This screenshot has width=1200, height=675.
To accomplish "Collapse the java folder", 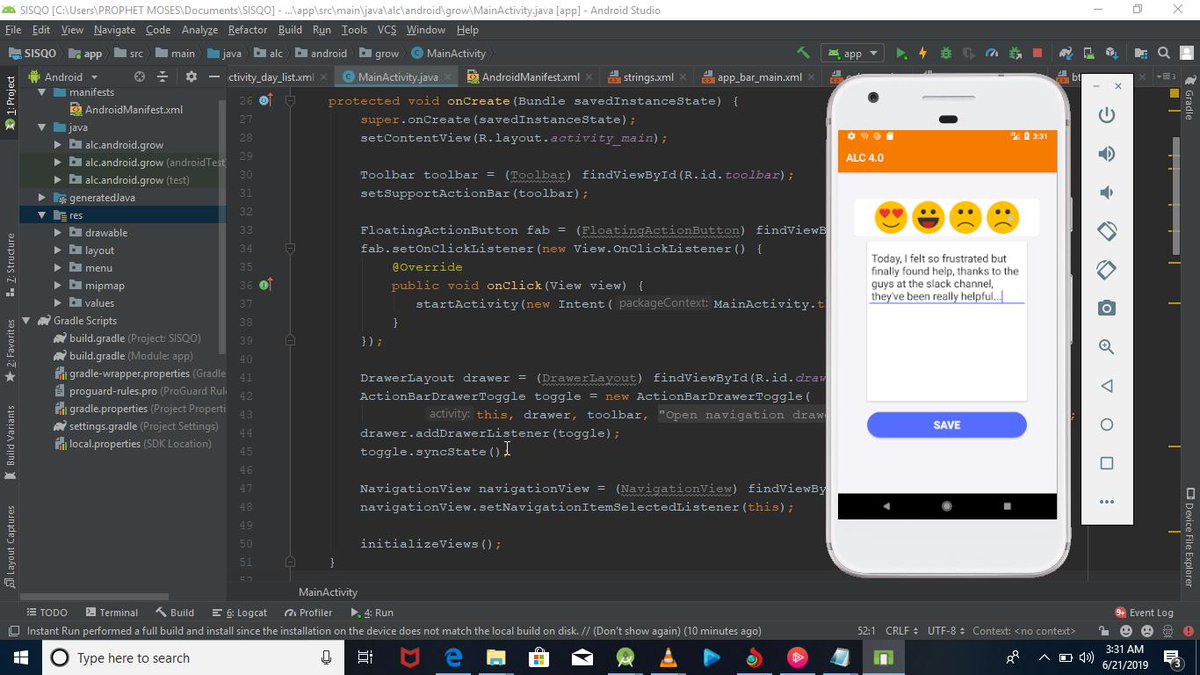I will 43,127.
